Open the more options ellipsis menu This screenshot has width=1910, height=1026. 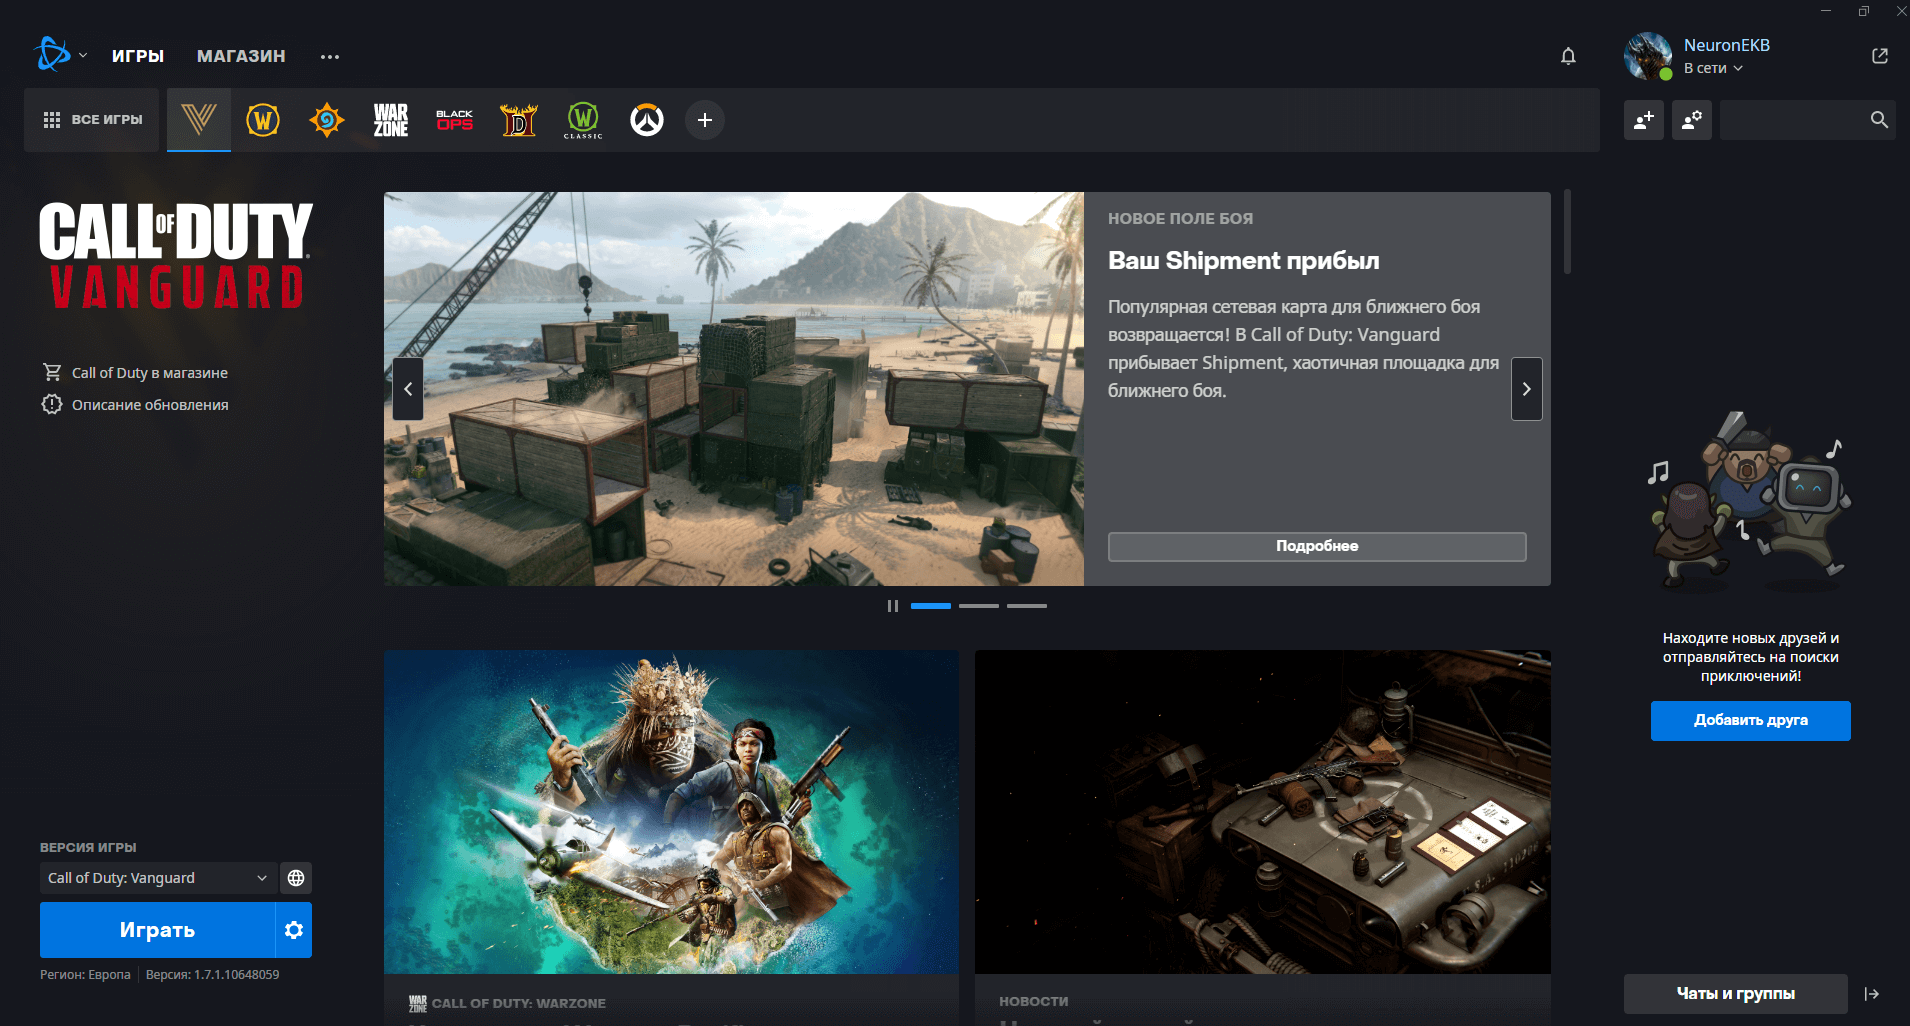point(330,57)
